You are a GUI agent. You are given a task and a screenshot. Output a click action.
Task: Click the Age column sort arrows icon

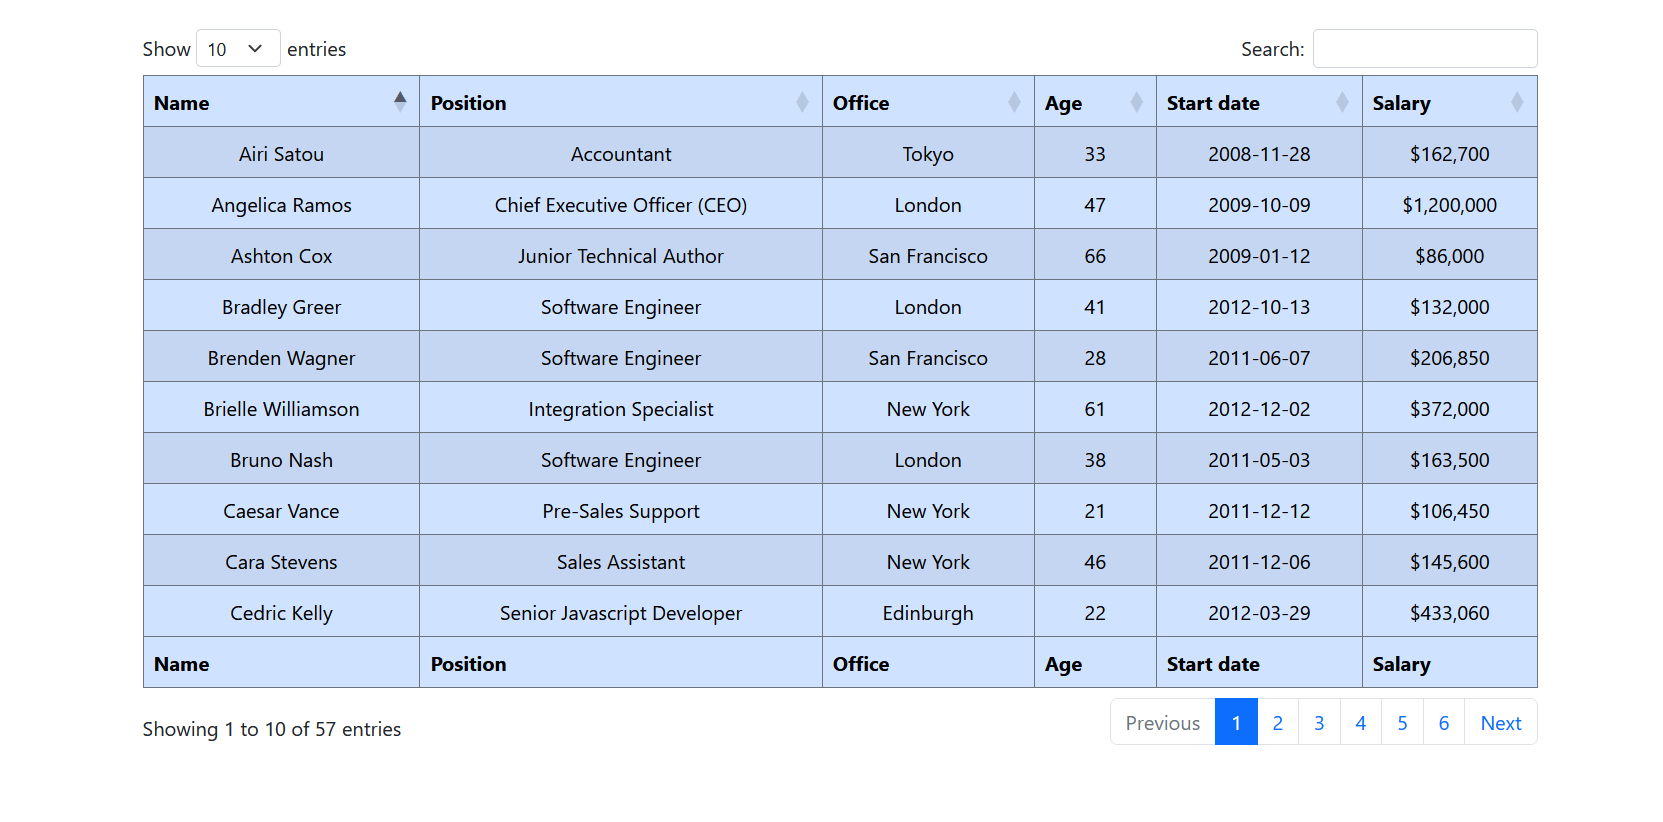[x=1136, y=102]
